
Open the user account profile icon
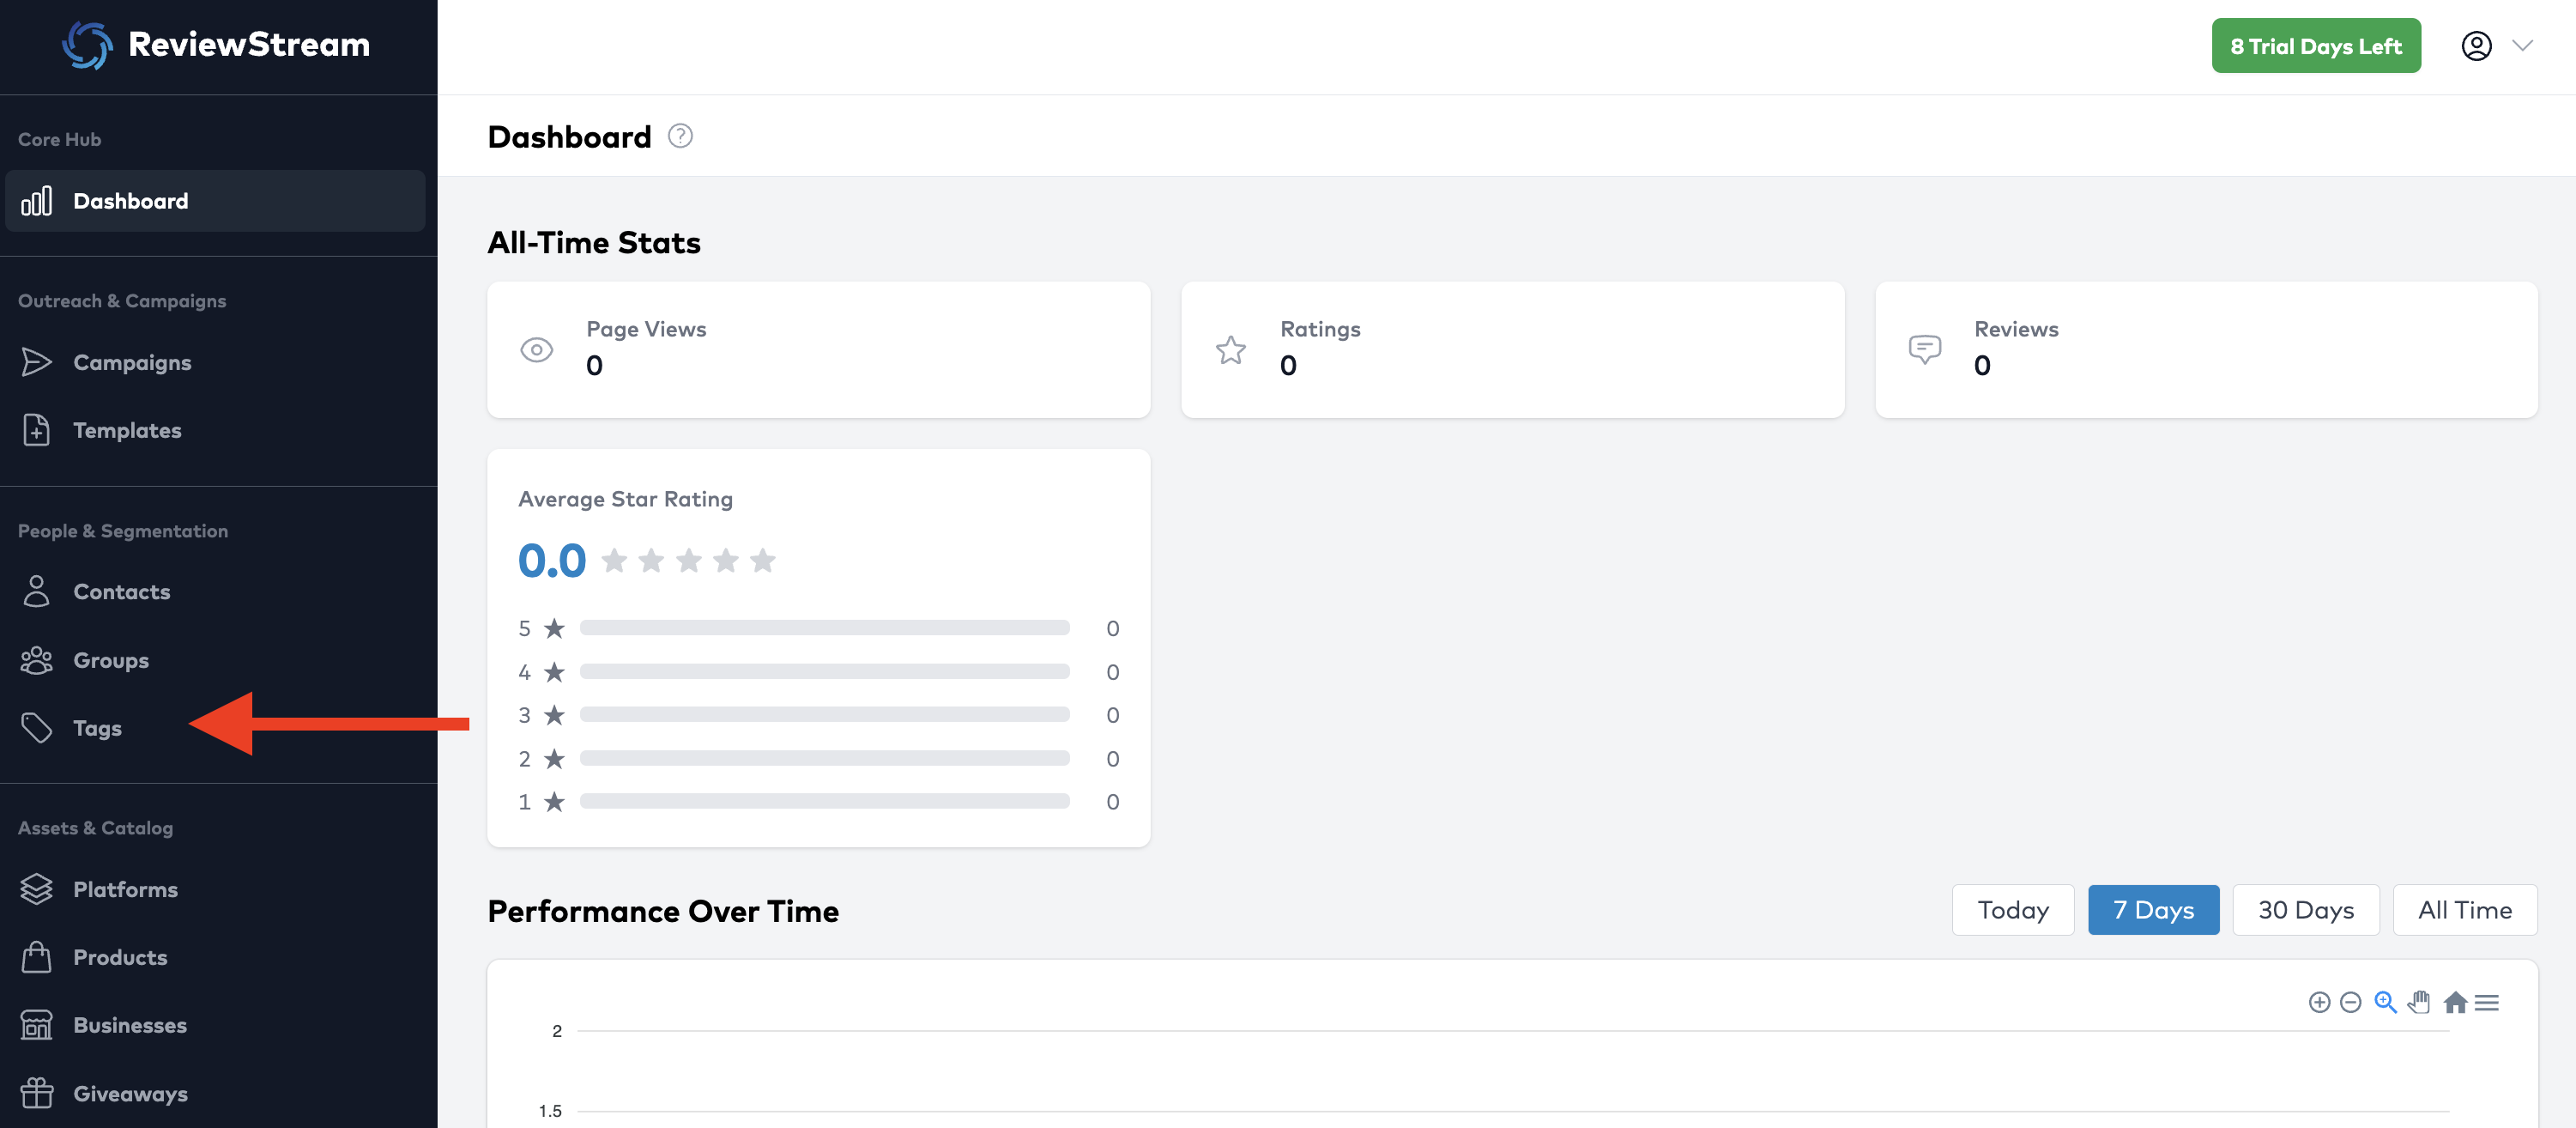tap(2476, 46)
